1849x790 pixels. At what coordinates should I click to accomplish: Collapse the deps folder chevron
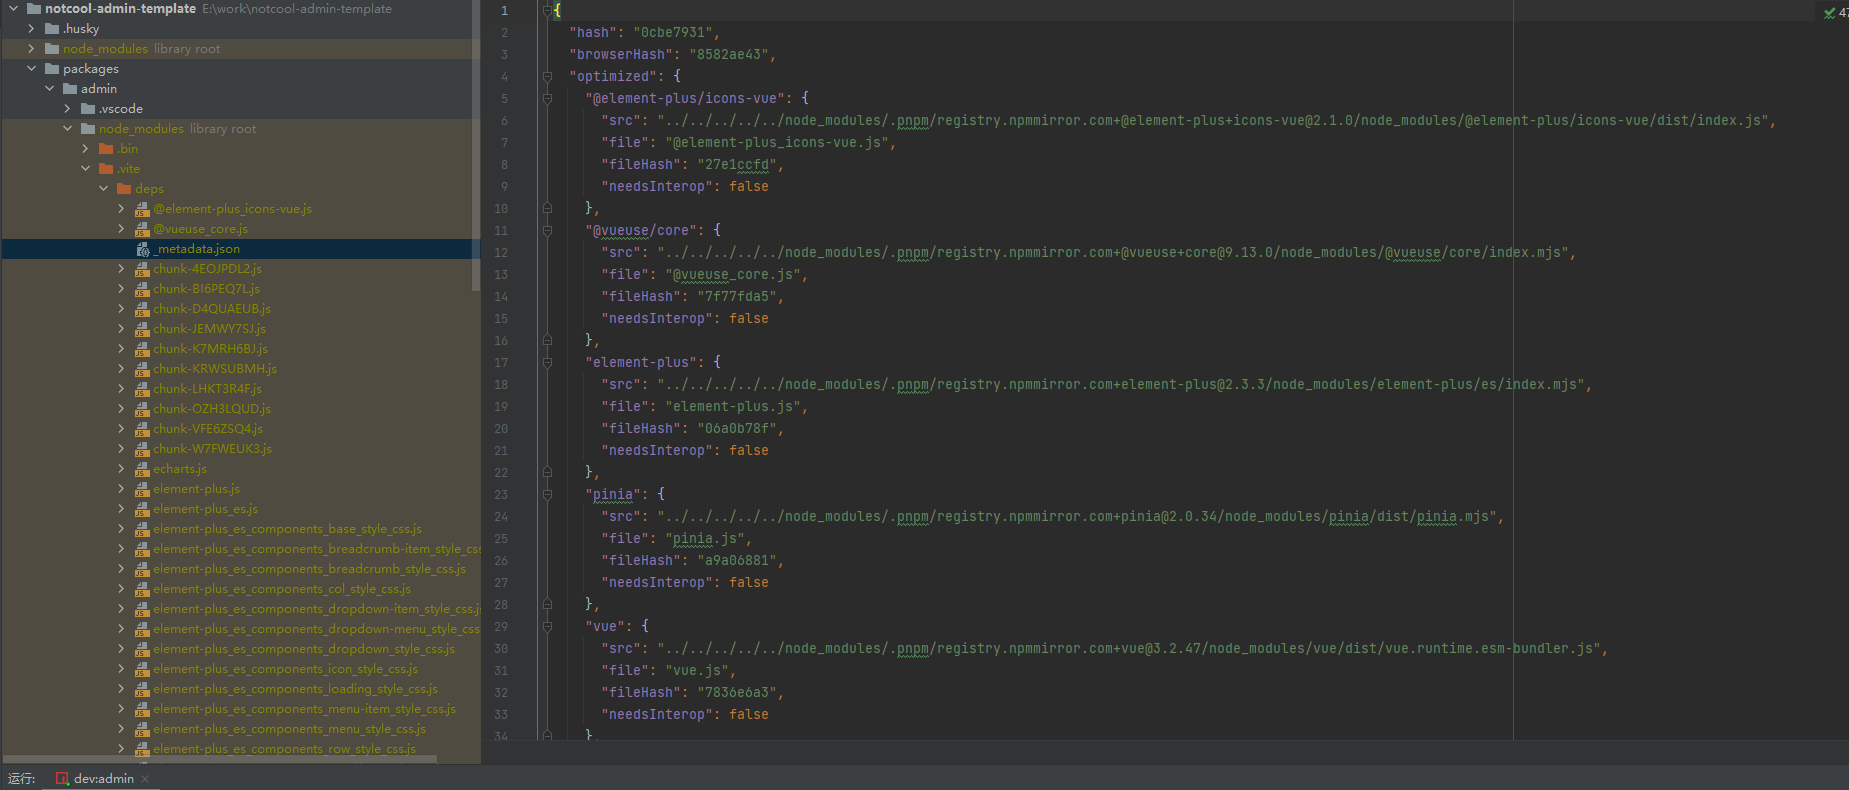click(104, 188)
